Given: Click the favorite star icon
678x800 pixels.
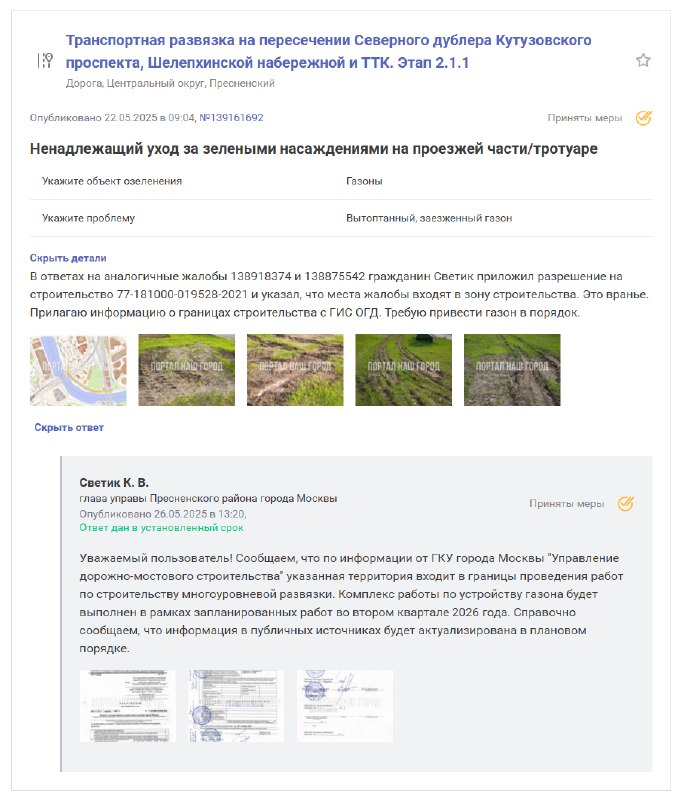Looking at the screenshot, I should point(643,60).
